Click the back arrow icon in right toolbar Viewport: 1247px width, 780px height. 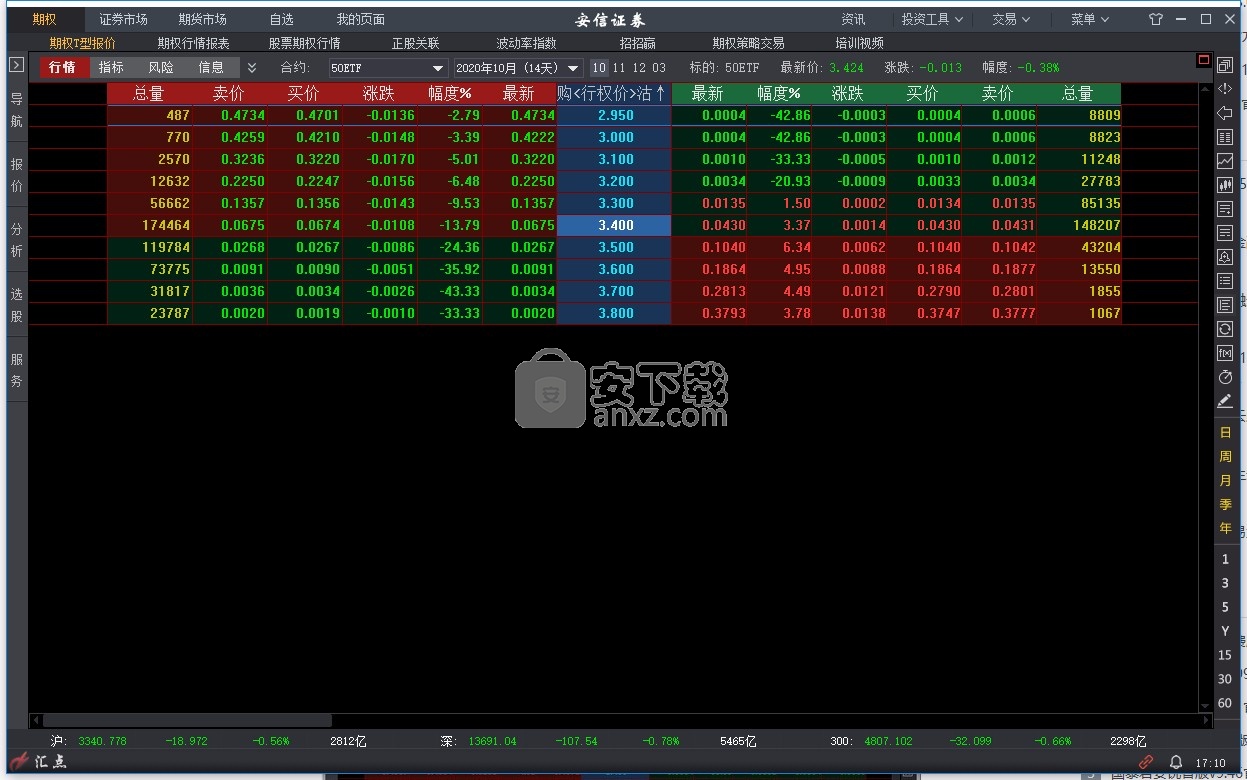point(1225,113)
